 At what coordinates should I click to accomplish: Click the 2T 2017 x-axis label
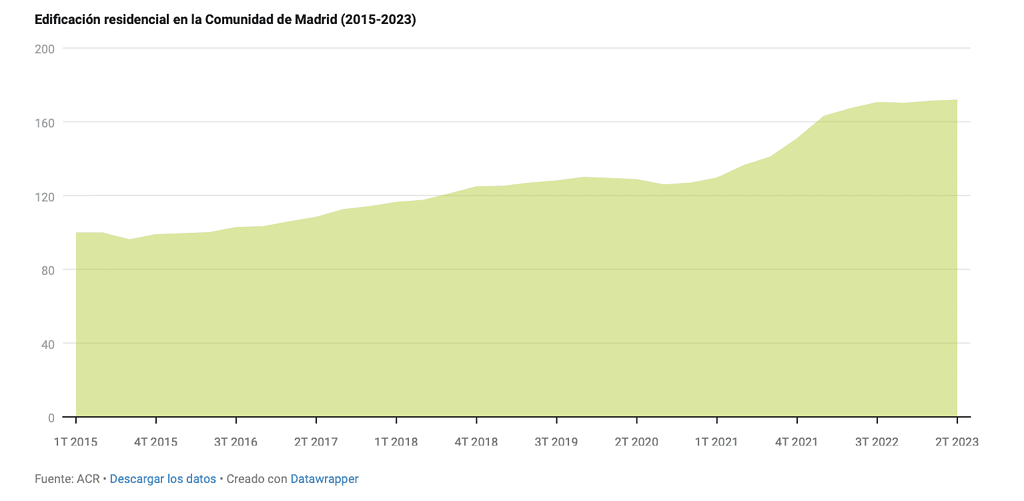pos(316,441)
